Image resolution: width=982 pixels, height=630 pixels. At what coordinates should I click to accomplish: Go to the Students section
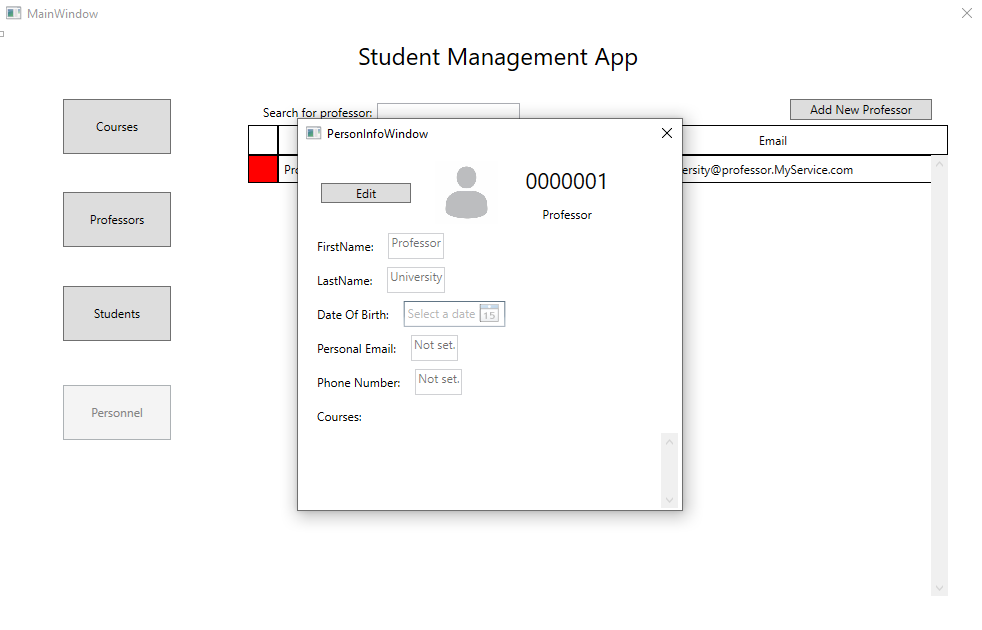[117, 314]
